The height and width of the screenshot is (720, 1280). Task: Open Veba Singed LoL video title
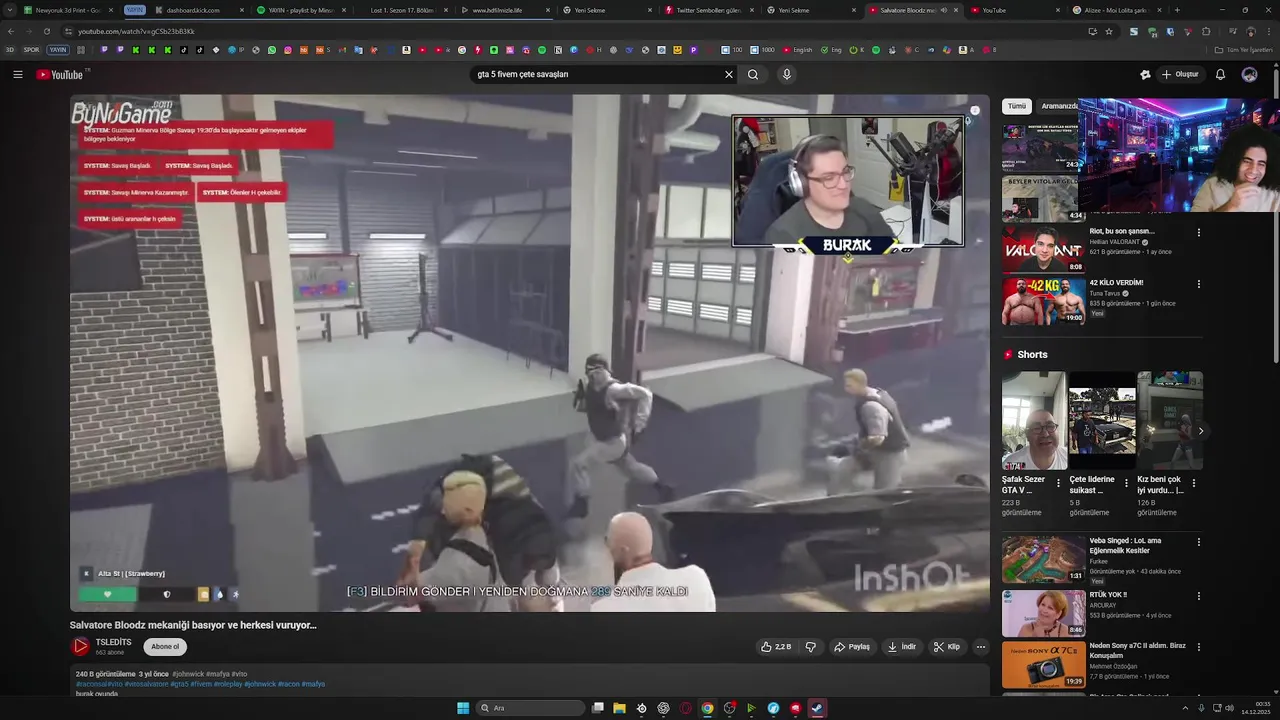pyautogui.click(x=1125, y=545)
